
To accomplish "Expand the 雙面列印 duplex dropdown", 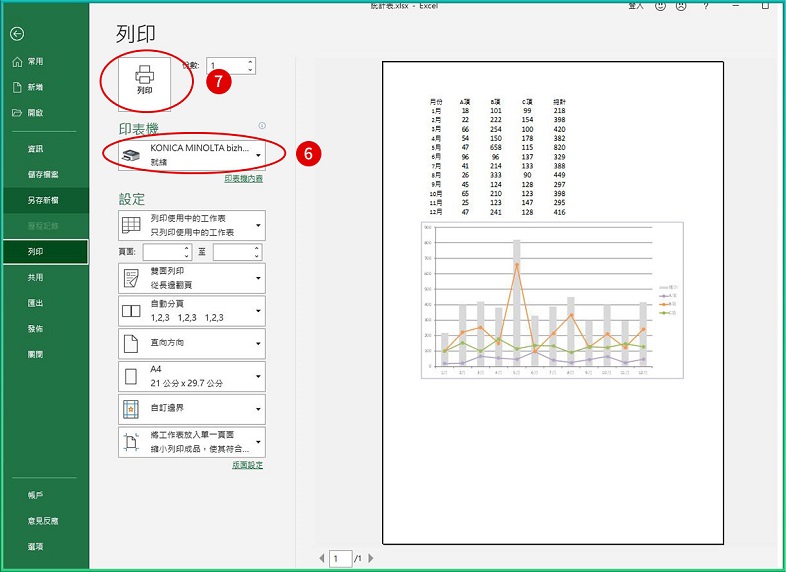I will click(192, 278).
